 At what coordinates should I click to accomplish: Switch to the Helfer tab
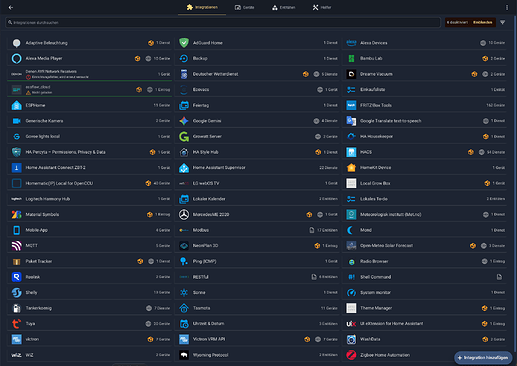[322, 7]
